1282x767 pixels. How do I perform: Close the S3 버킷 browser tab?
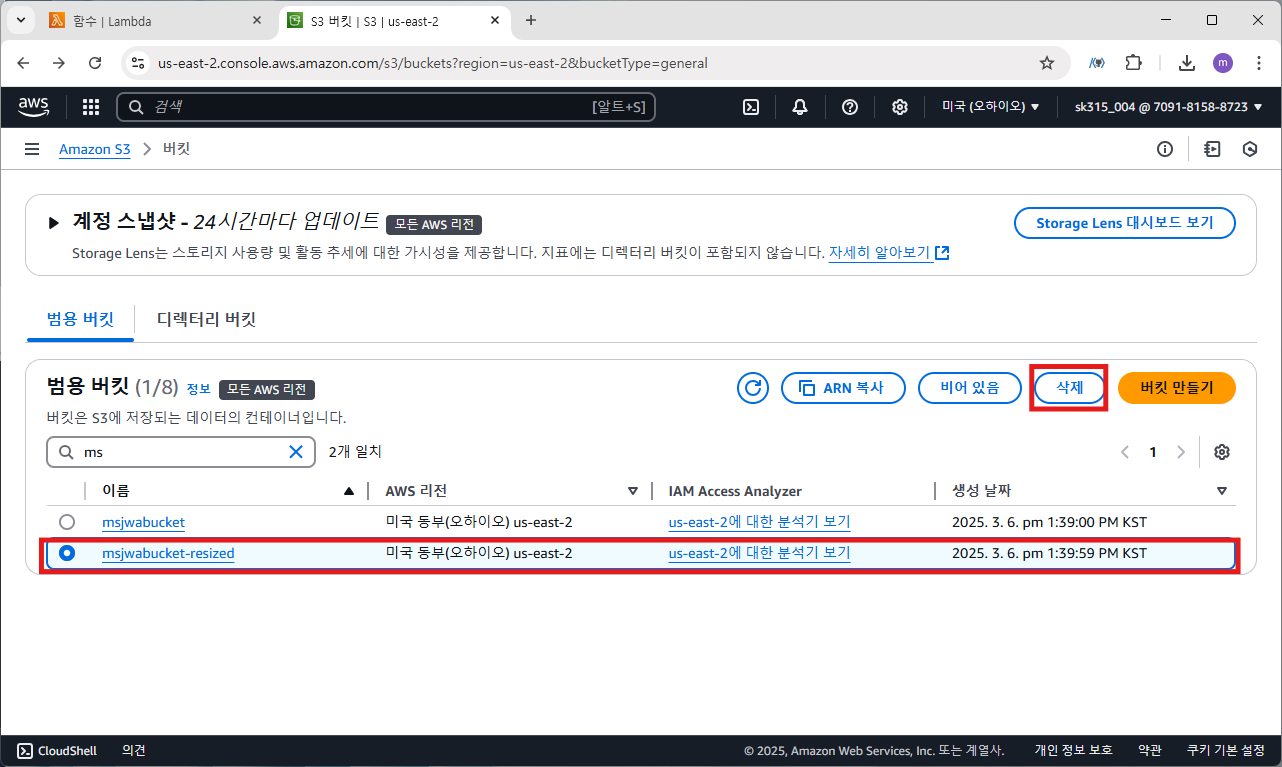[x=495, y=20]
